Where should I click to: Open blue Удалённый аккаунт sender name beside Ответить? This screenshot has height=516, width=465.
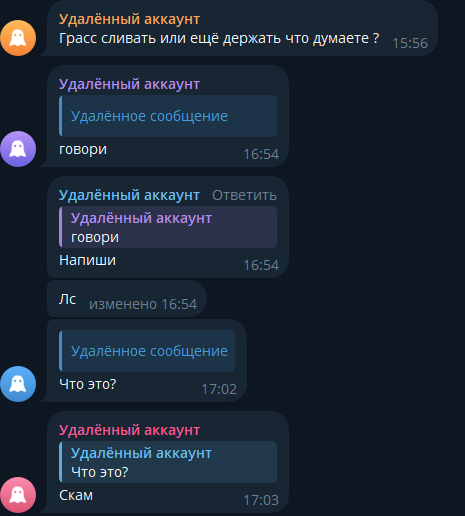coord(129,195)
